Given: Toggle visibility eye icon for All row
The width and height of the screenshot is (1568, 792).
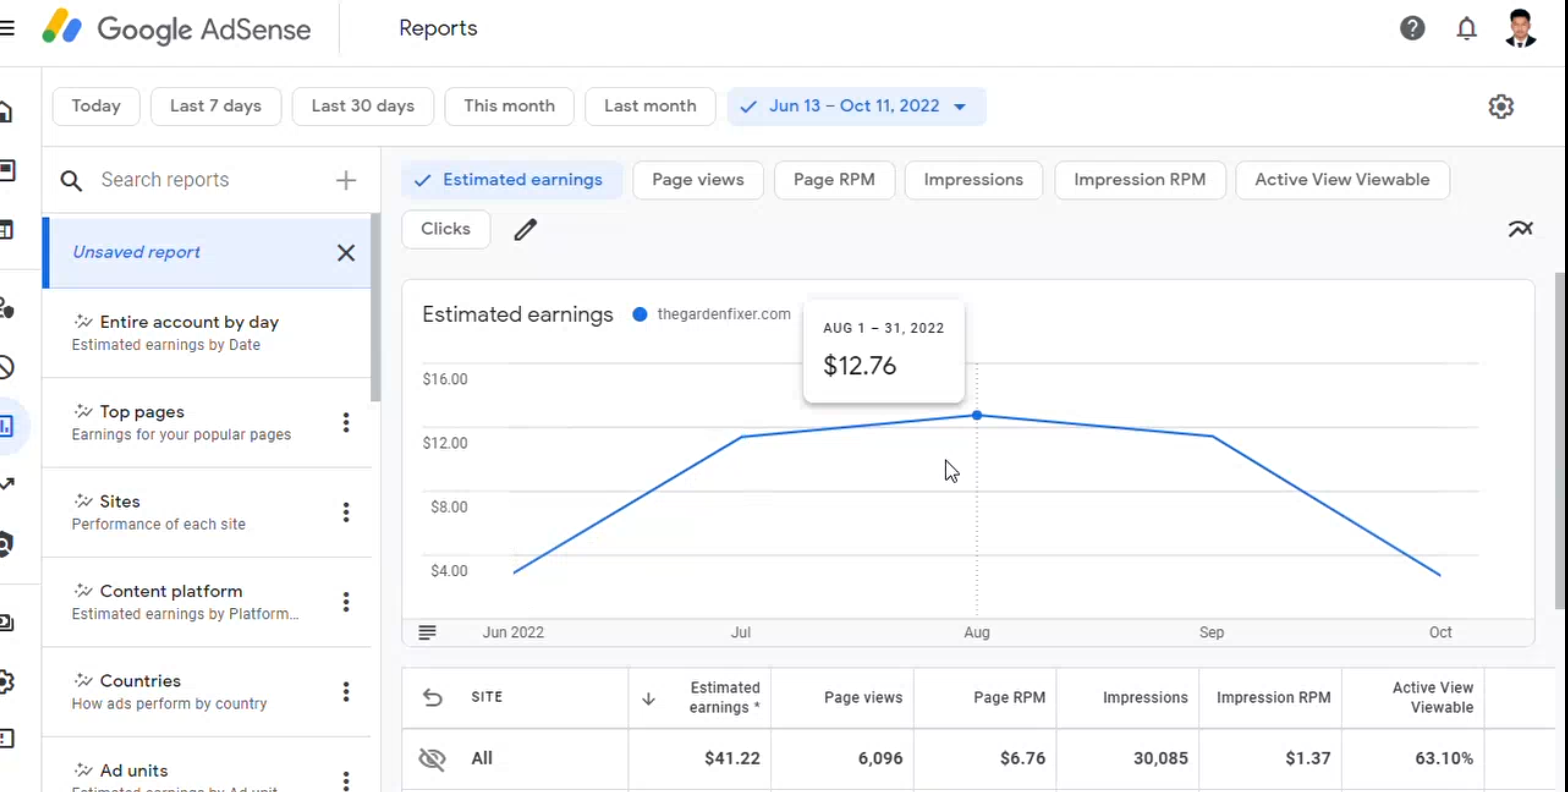Looking at the screenshot, I should pos(432,758).
